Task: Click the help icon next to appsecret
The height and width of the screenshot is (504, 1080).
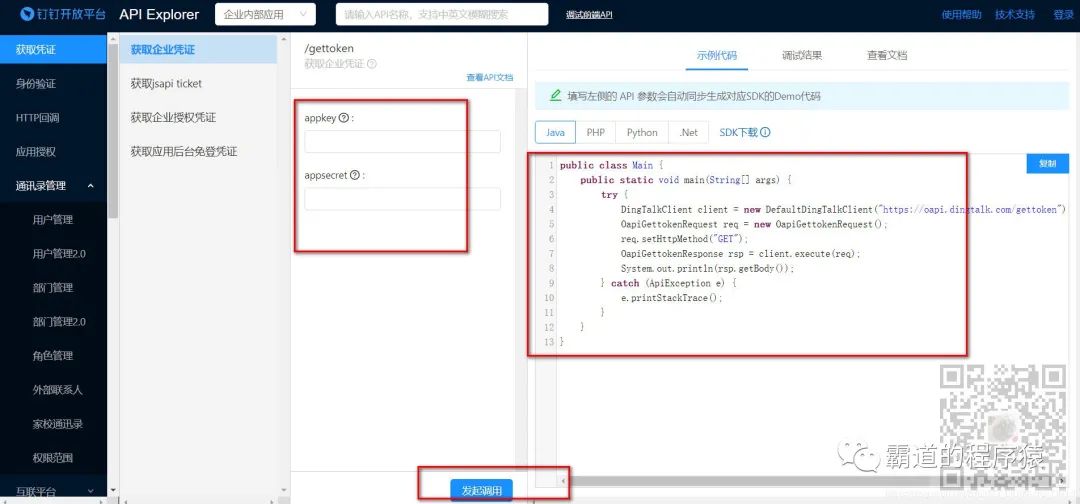Action: 354,175
